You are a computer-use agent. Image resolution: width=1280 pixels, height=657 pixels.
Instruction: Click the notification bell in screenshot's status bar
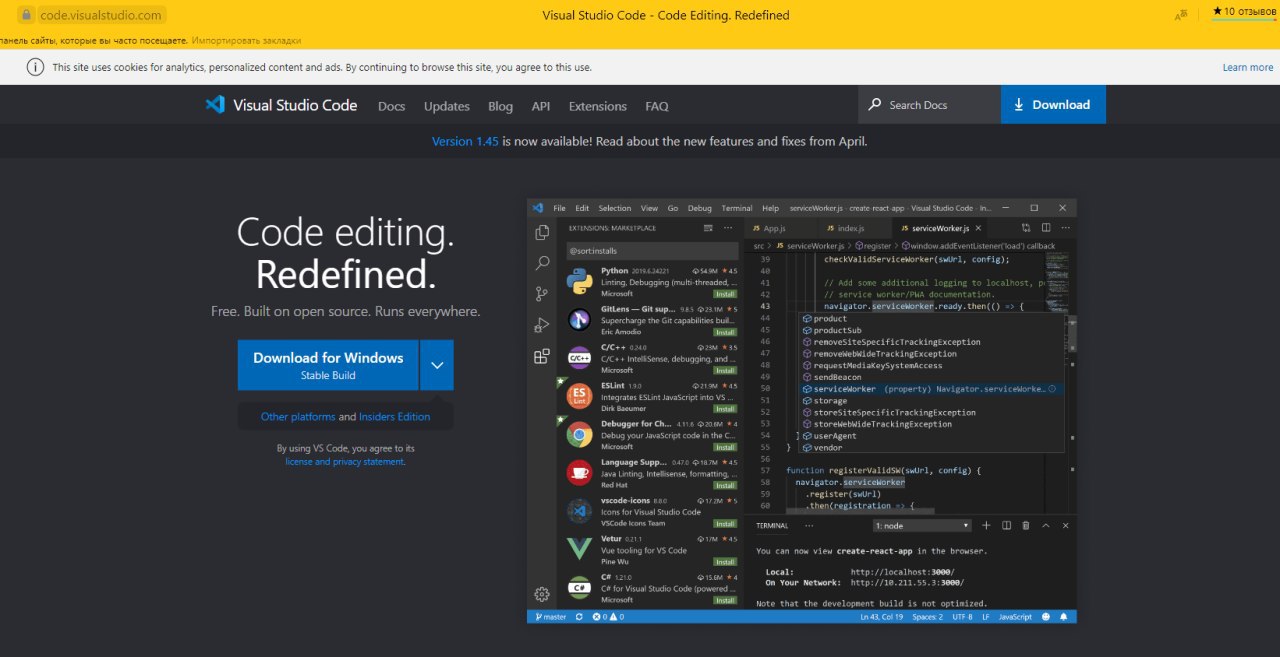pos(1064,617)
